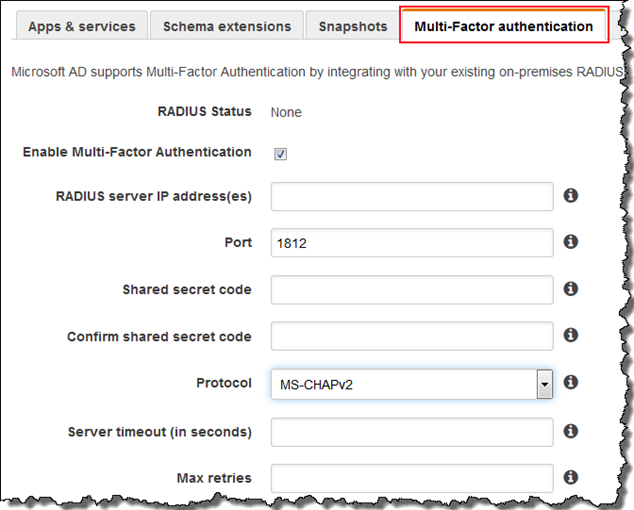Expand the Protocol MS-CHAPv2 dropdown
634x510 pixels.
[544, 384]
